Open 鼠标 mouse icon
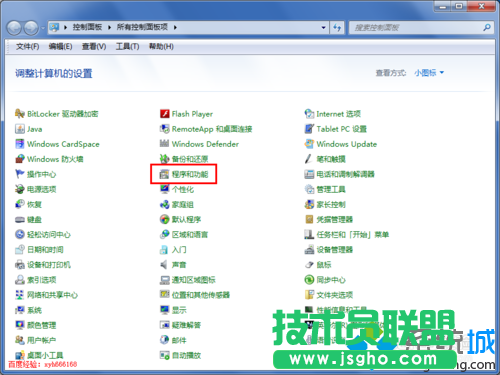Screen dimensions: 500x375 (309, 265)
